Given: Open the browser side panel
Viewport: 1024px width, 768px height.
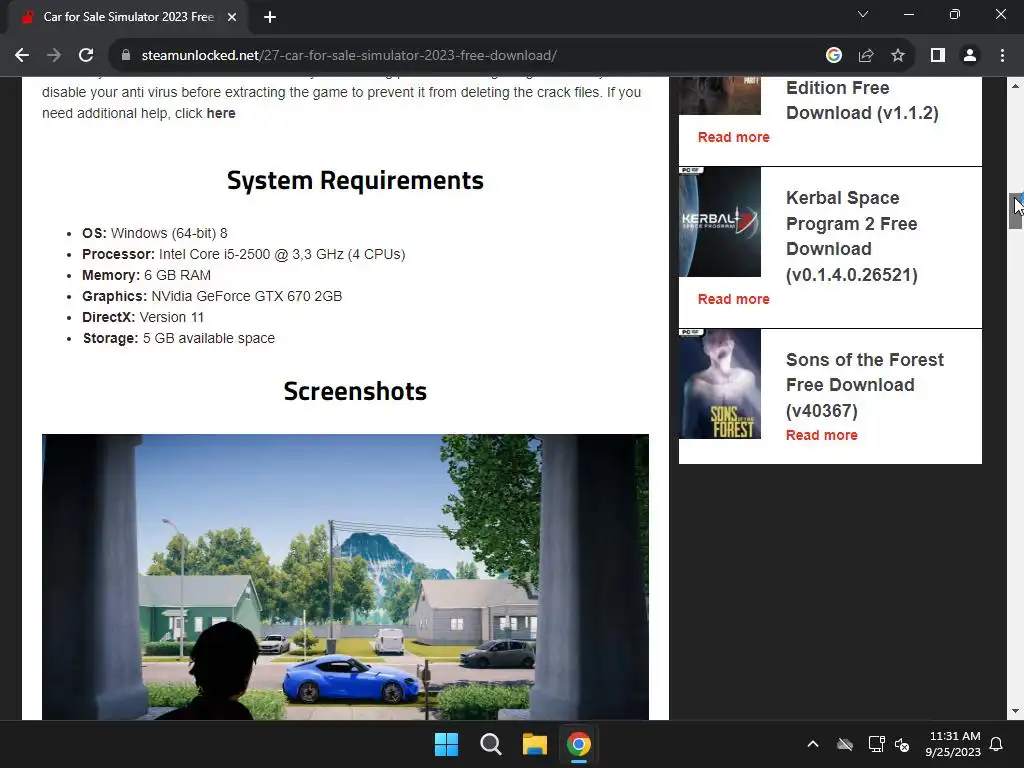Looking at the screenshot, I should 938,56.
